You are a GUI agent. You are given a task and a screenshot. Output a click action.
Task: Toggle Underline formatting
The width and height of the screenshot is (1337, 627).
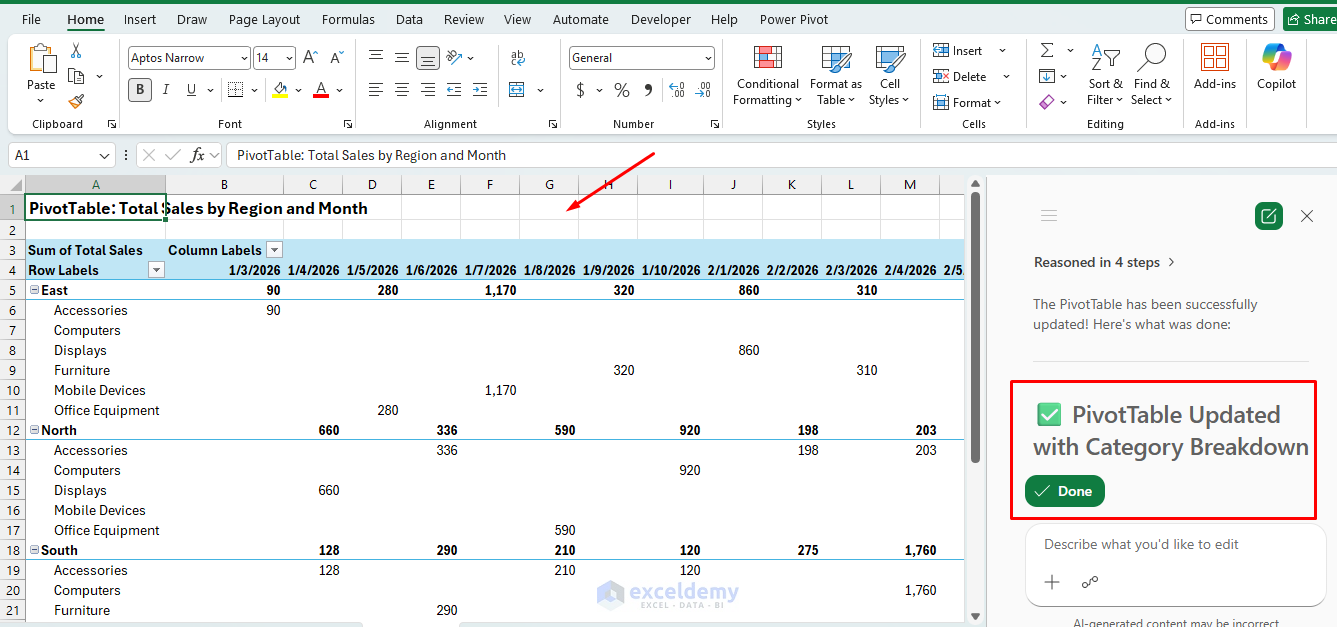(190, 90)
